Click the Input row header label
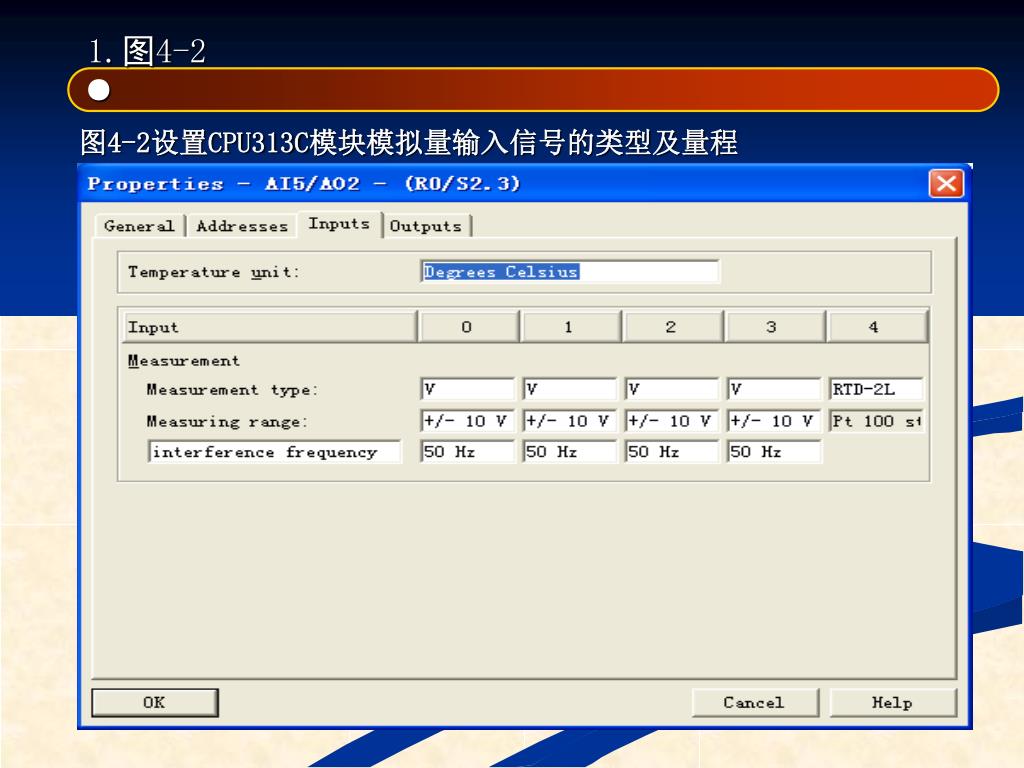1024x768 pixels. pos(270,327)
